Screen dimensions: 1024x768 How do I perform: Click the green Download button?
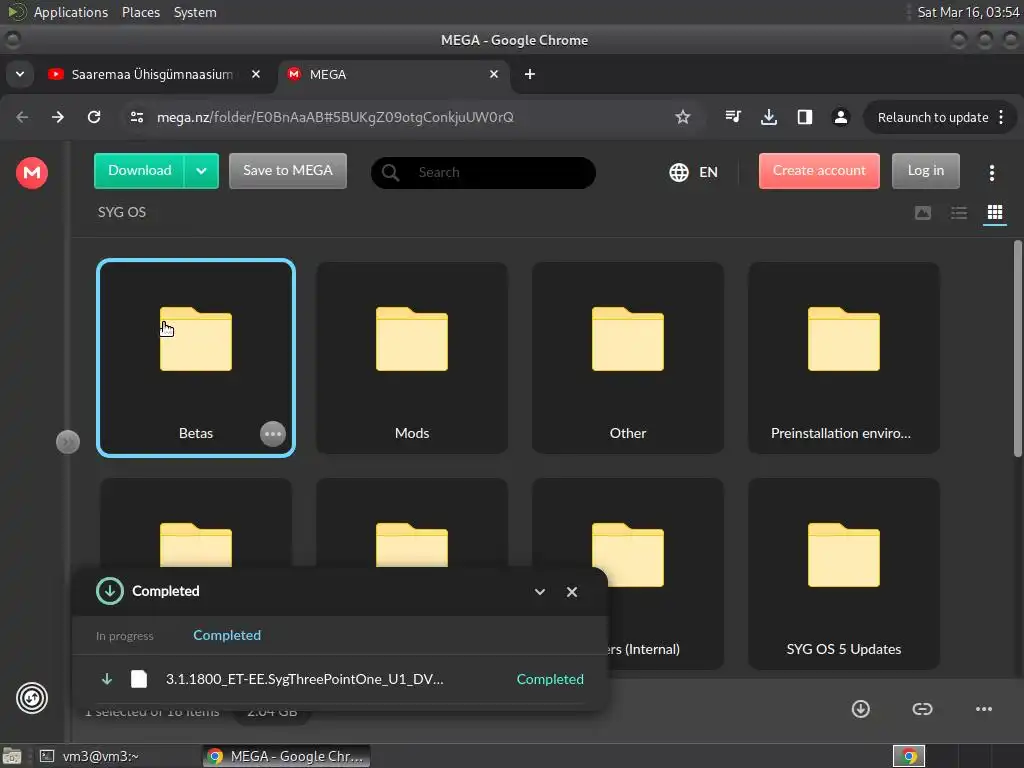point(139,171)
